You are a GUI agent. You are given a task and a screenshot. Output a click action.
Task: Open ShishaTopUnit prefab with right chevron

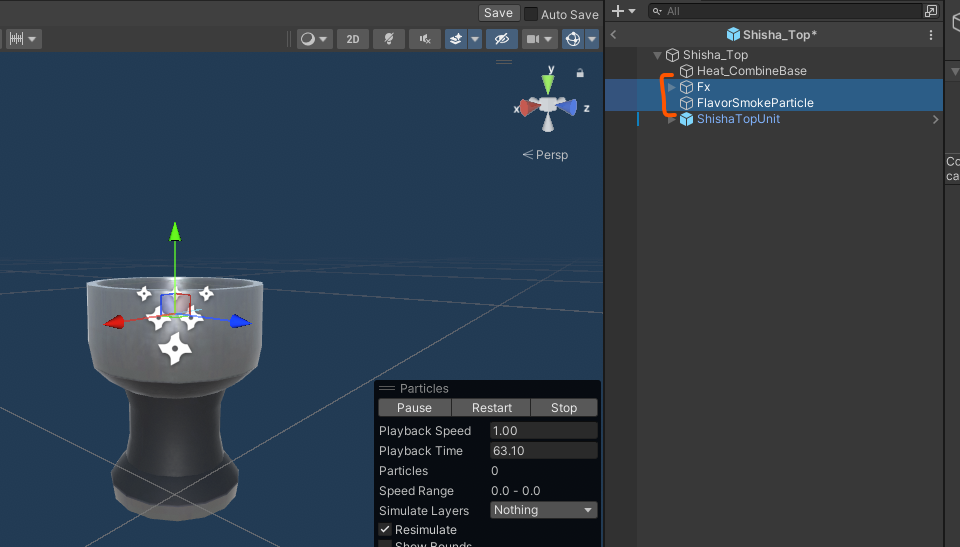[x=936, y=119]
